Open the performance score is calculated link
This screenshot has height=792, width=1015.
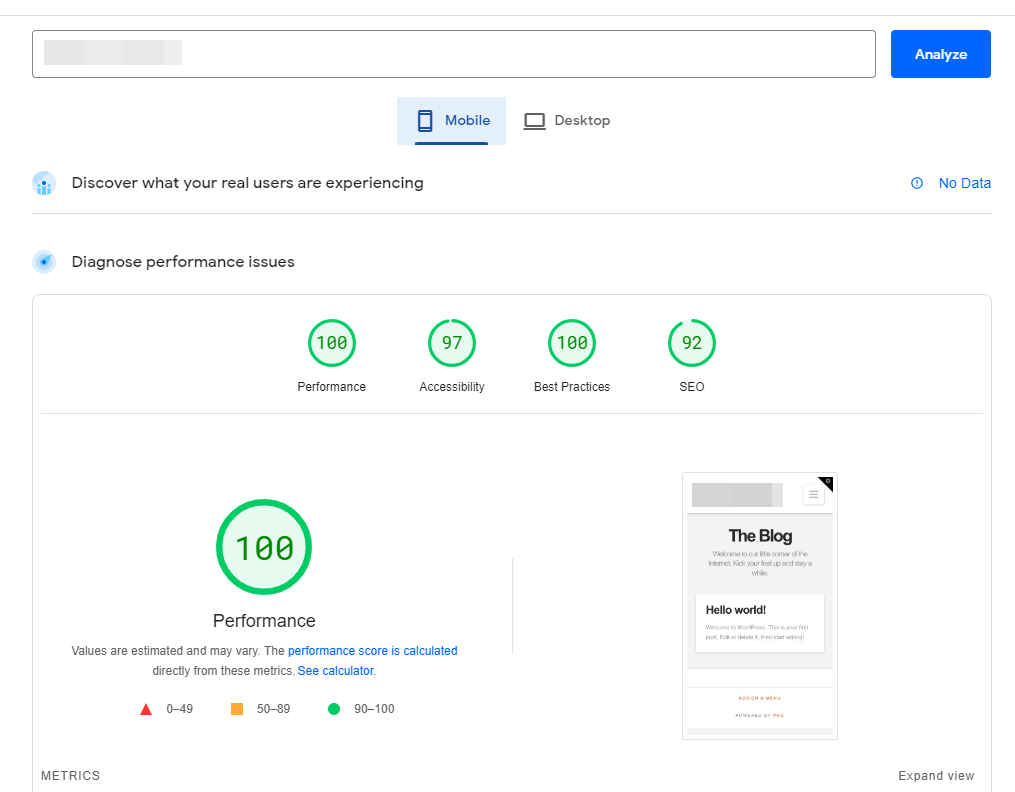tap(372, 651)
